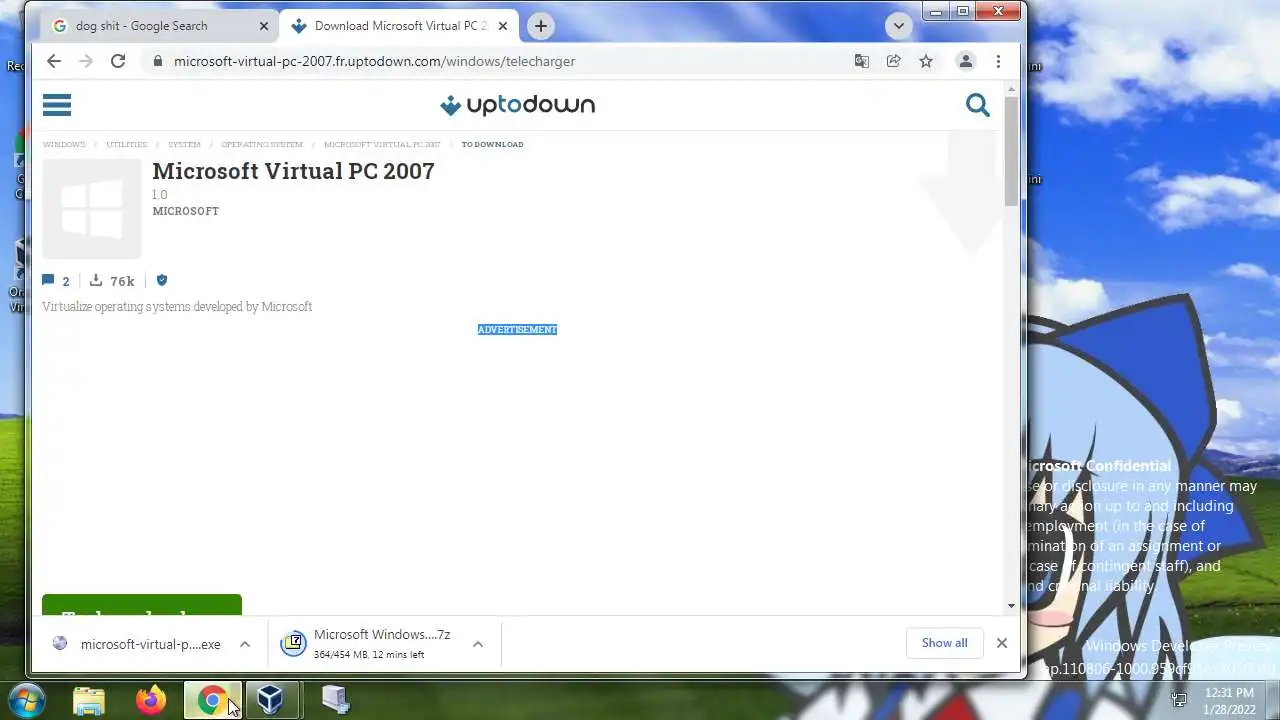Open the Uptodown hamburger menu
This screenshot has width=1280, height=720.
(x=57, y=105)
